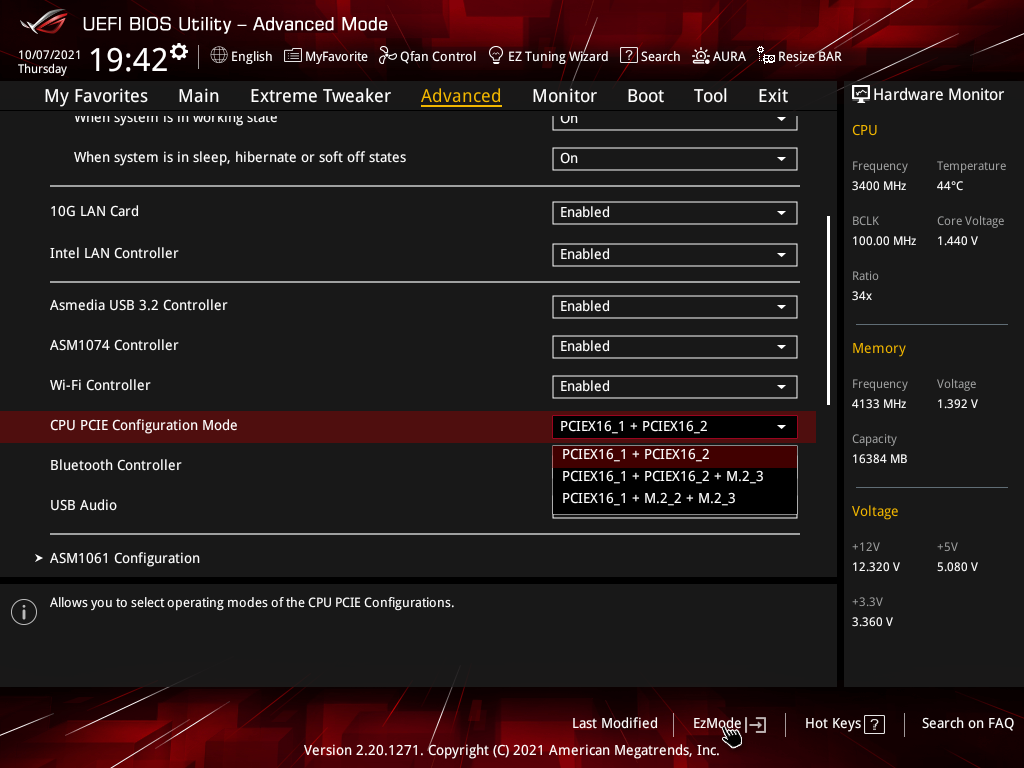This screenshot has width=1024, height=768.
Task: Click the Core Voltage 1.440 V value
Action: pos(957,241)
